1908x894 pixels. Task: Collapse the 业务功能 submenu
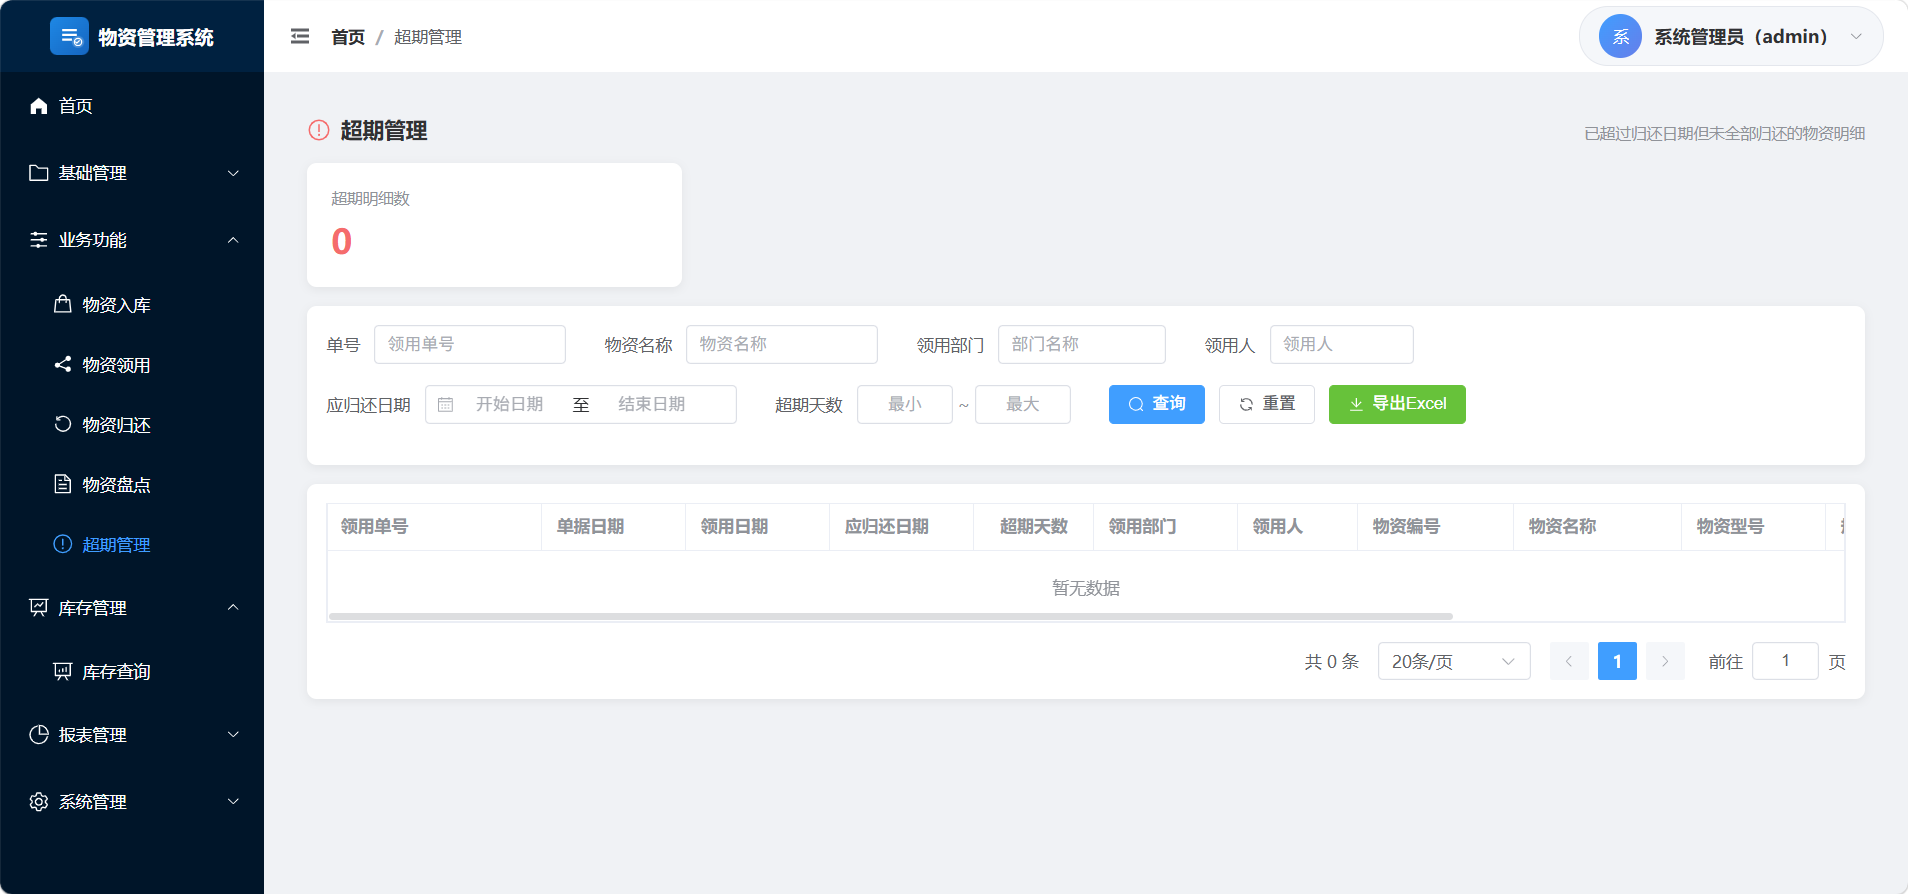pyautogui.click(x=132, y=240)
